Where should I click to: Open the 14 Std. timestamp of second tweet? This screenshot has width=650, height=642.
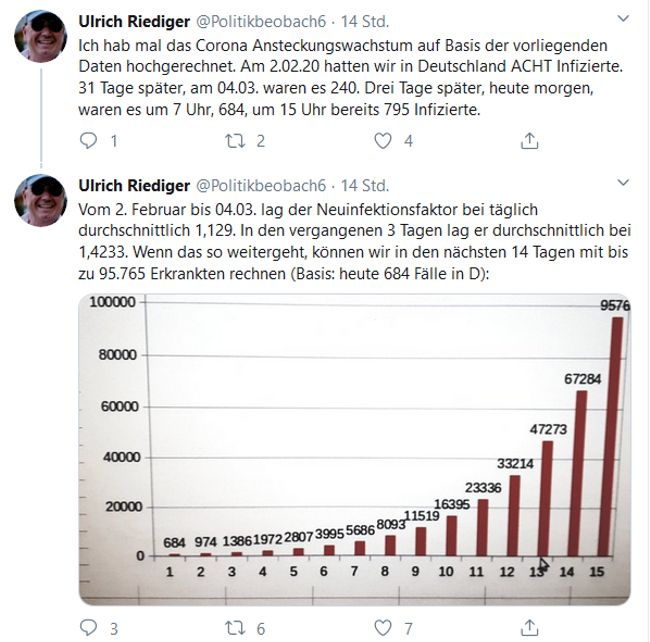coord(365,186)
